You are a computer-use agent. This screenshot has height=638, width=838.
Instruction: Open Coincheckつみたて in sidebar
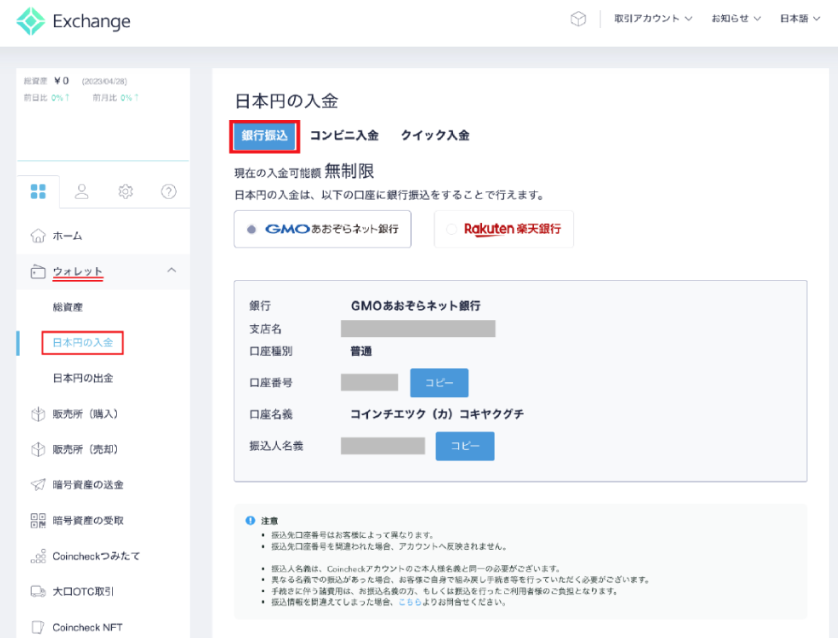pos(96,556)
